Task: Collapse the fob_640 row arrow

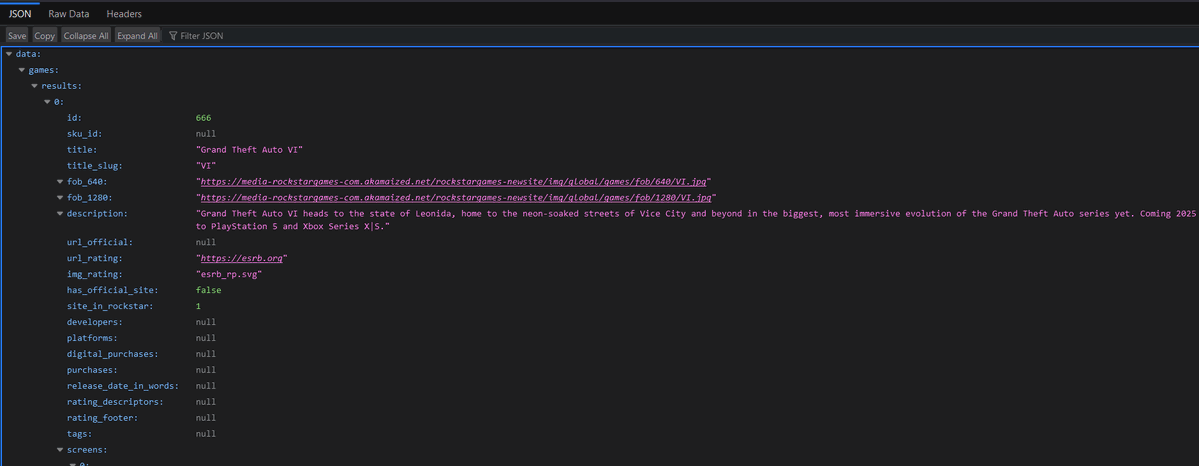Action: (61, 182)
